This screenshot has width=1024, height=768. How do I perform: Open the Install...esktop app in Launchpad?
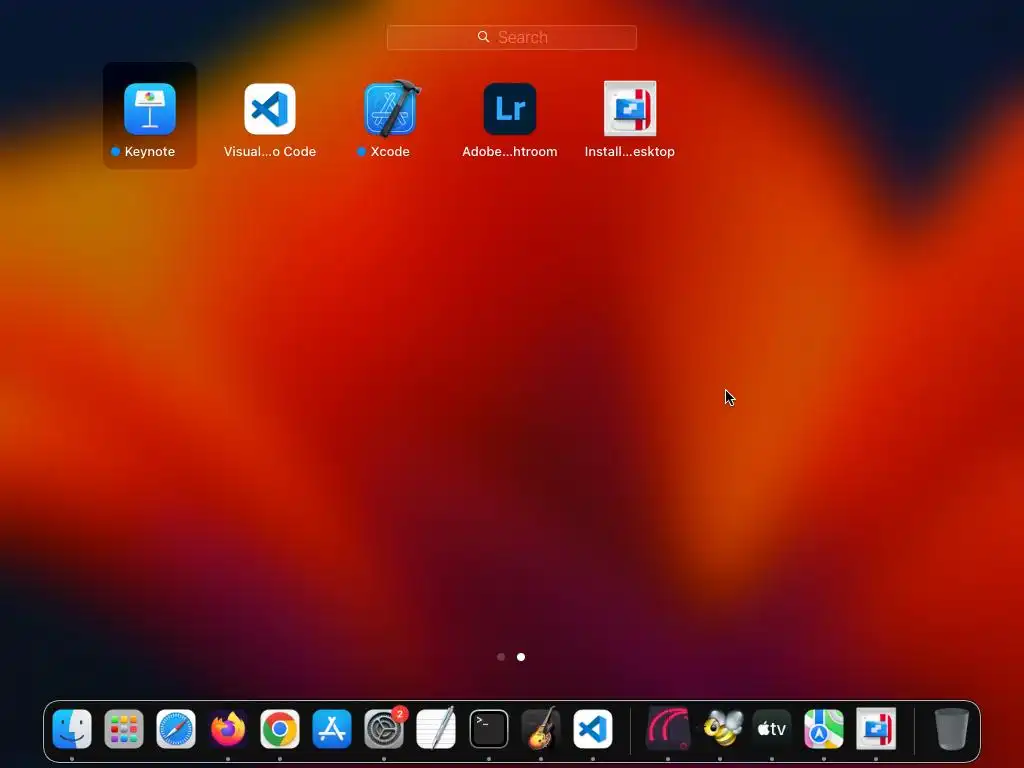click(x=630, y=108)
